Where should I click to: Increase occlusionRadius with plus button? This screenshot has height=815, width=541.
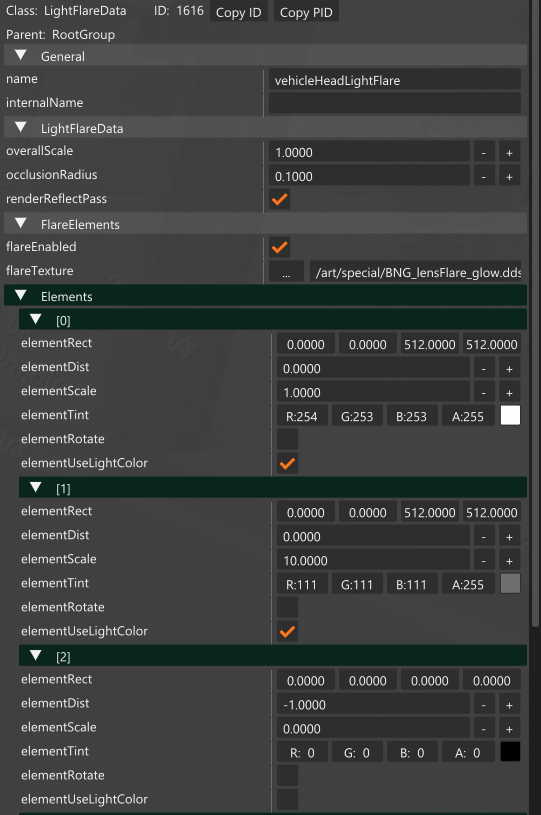click(509, 176)
